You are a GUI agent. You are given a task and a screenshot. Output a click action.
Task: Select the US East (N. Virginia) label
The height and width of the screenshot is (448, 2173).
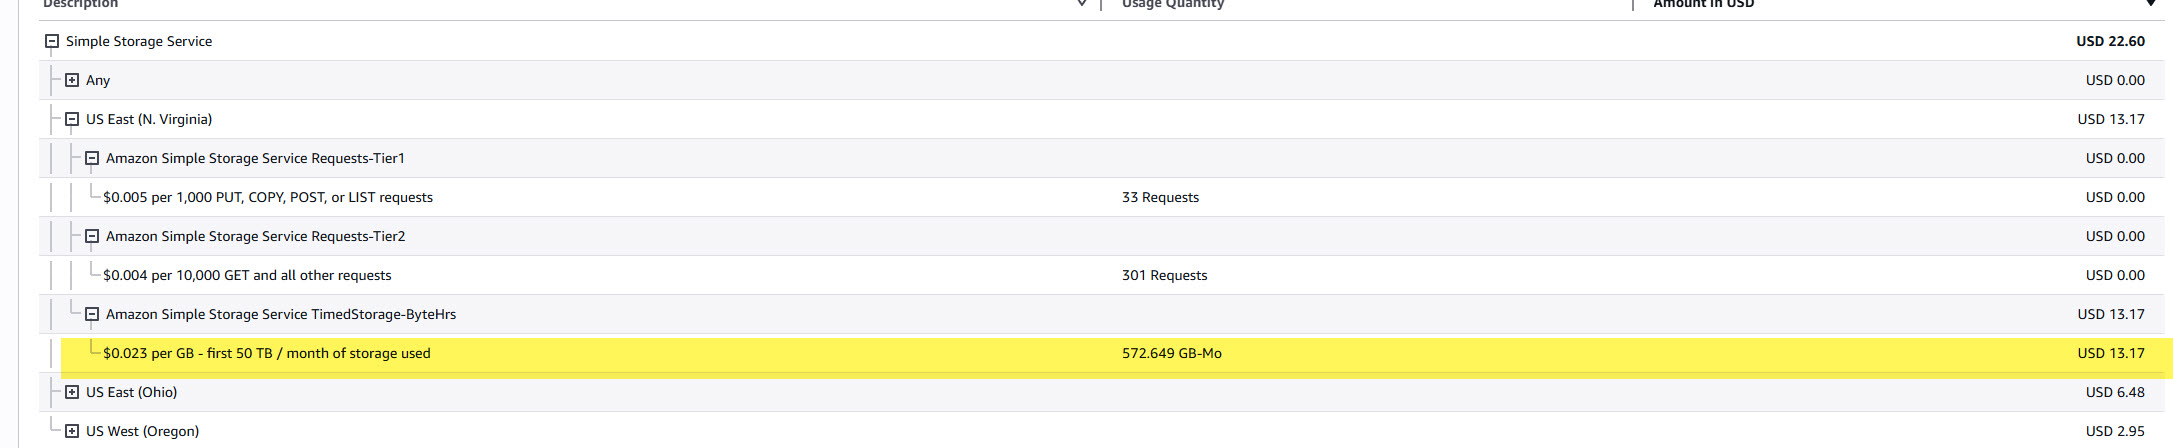[149, 119]
